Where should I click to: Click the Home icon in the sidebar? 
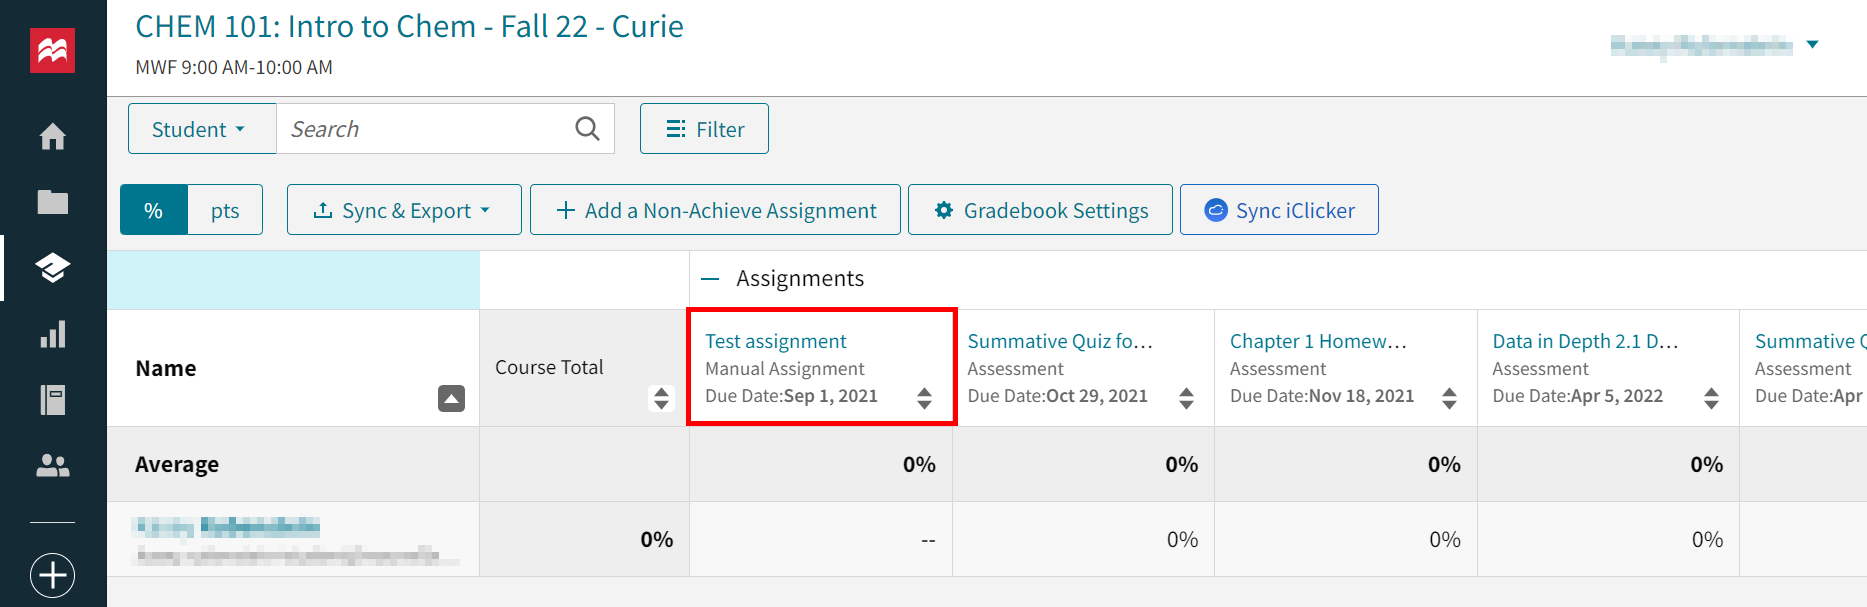pyautogui.click(x=52, y=137)
